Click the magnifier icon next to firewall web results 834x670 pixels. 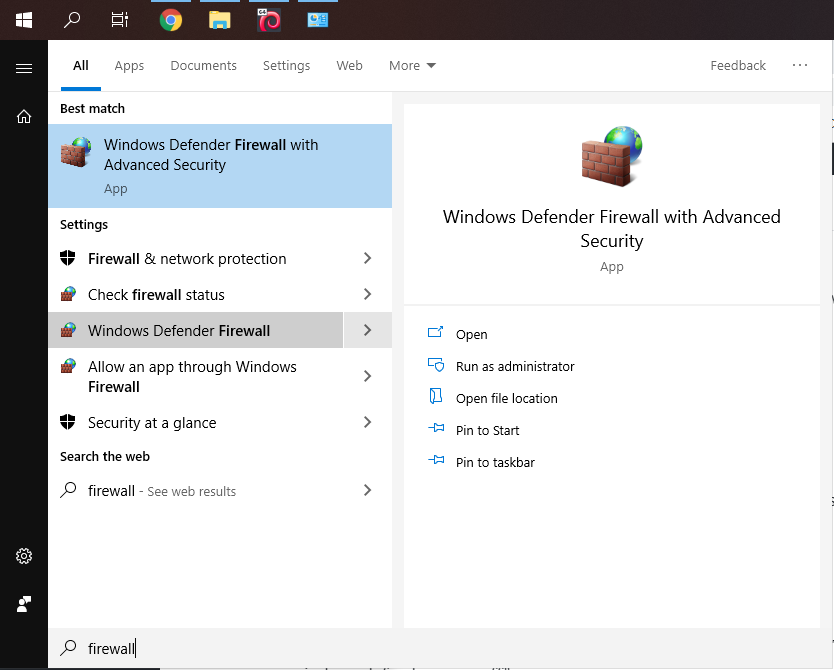(69, 490)
